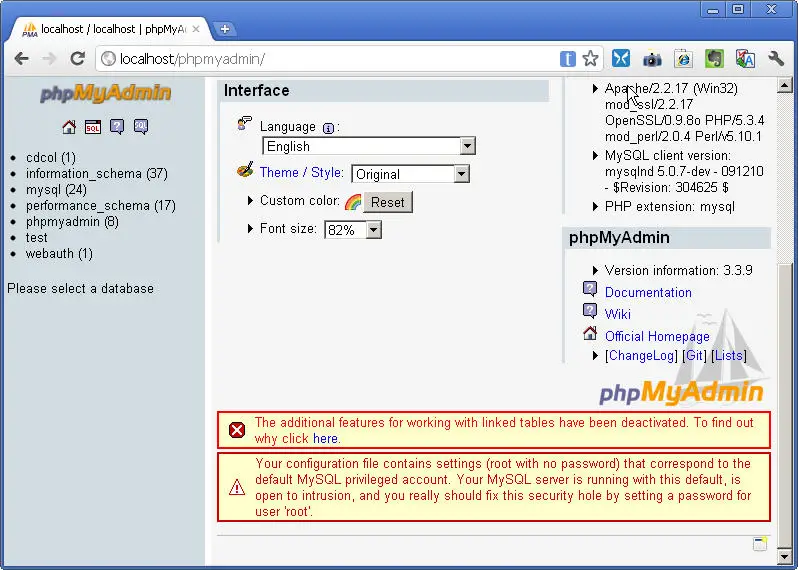Click the red error icon in linked tables message
This screenshot has height=570, width=798.
tap(237, 431)
